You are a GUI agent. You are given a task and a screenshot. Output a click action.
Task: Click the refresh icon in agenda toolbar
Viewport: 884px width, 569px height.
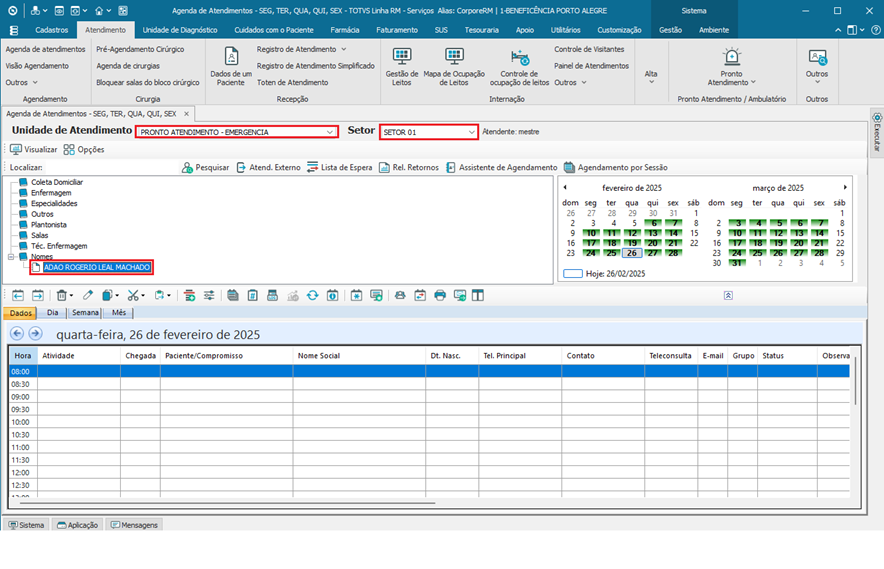click(313, 295)
